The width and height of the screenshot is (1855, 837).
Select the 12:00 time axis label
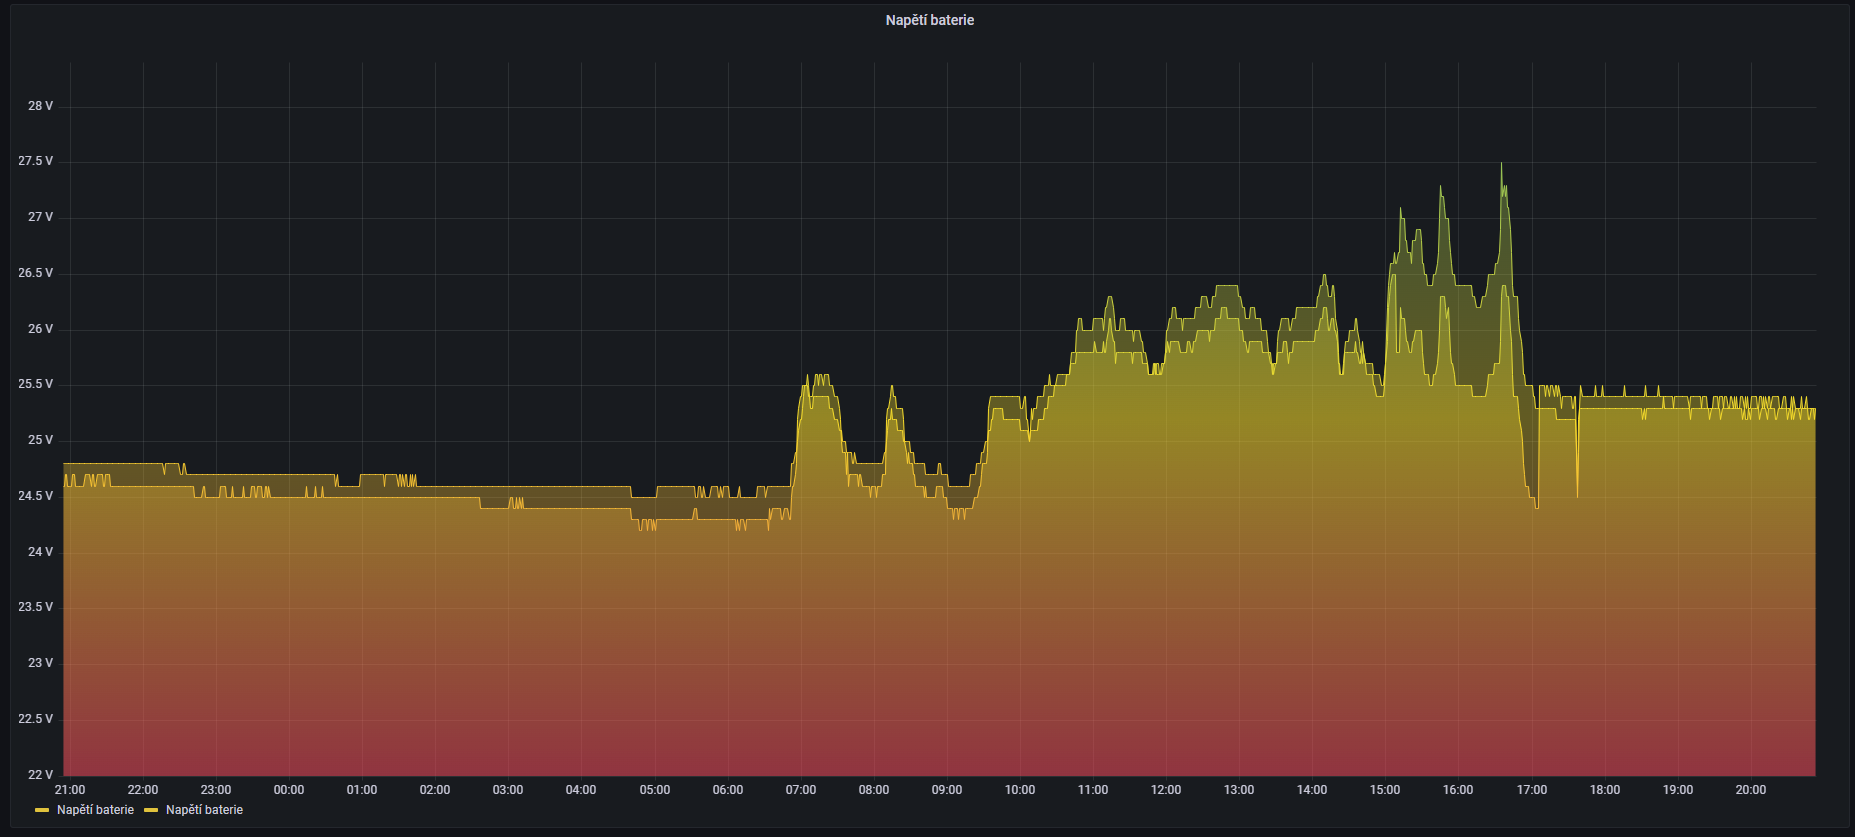click(1165, 790)
